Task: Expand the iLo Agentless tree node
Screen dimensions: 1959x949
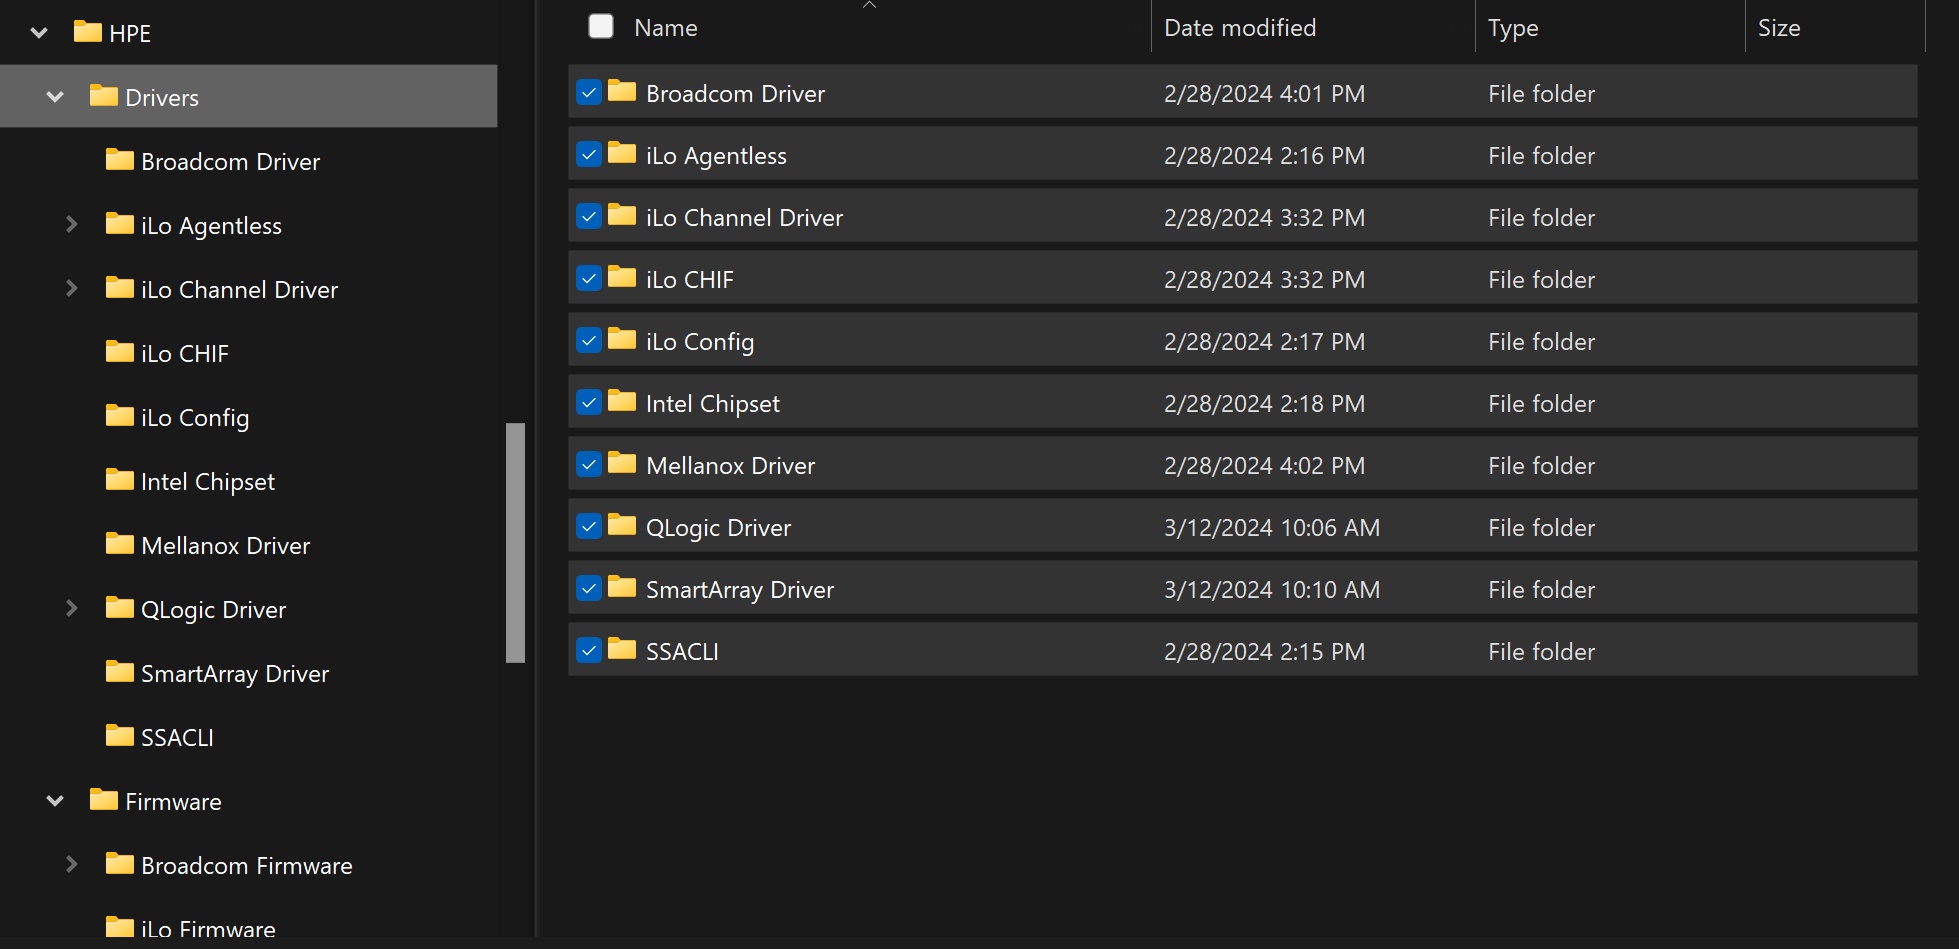Action: click(x=71, y=224)
